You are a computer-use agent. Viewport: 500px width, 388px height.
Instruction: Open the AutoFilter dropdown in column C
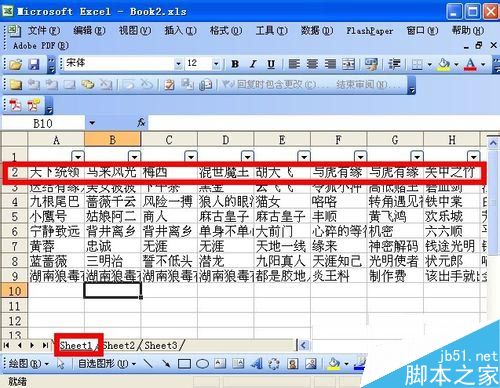[x=191, y=156]
